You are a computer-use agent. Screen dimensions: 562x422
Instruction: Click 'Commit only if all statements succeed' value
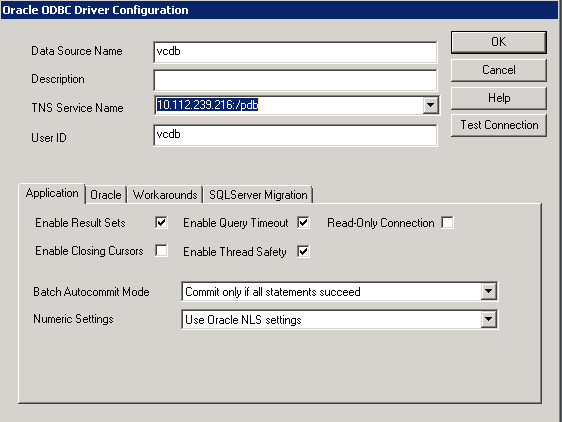(x=273, y=292)
